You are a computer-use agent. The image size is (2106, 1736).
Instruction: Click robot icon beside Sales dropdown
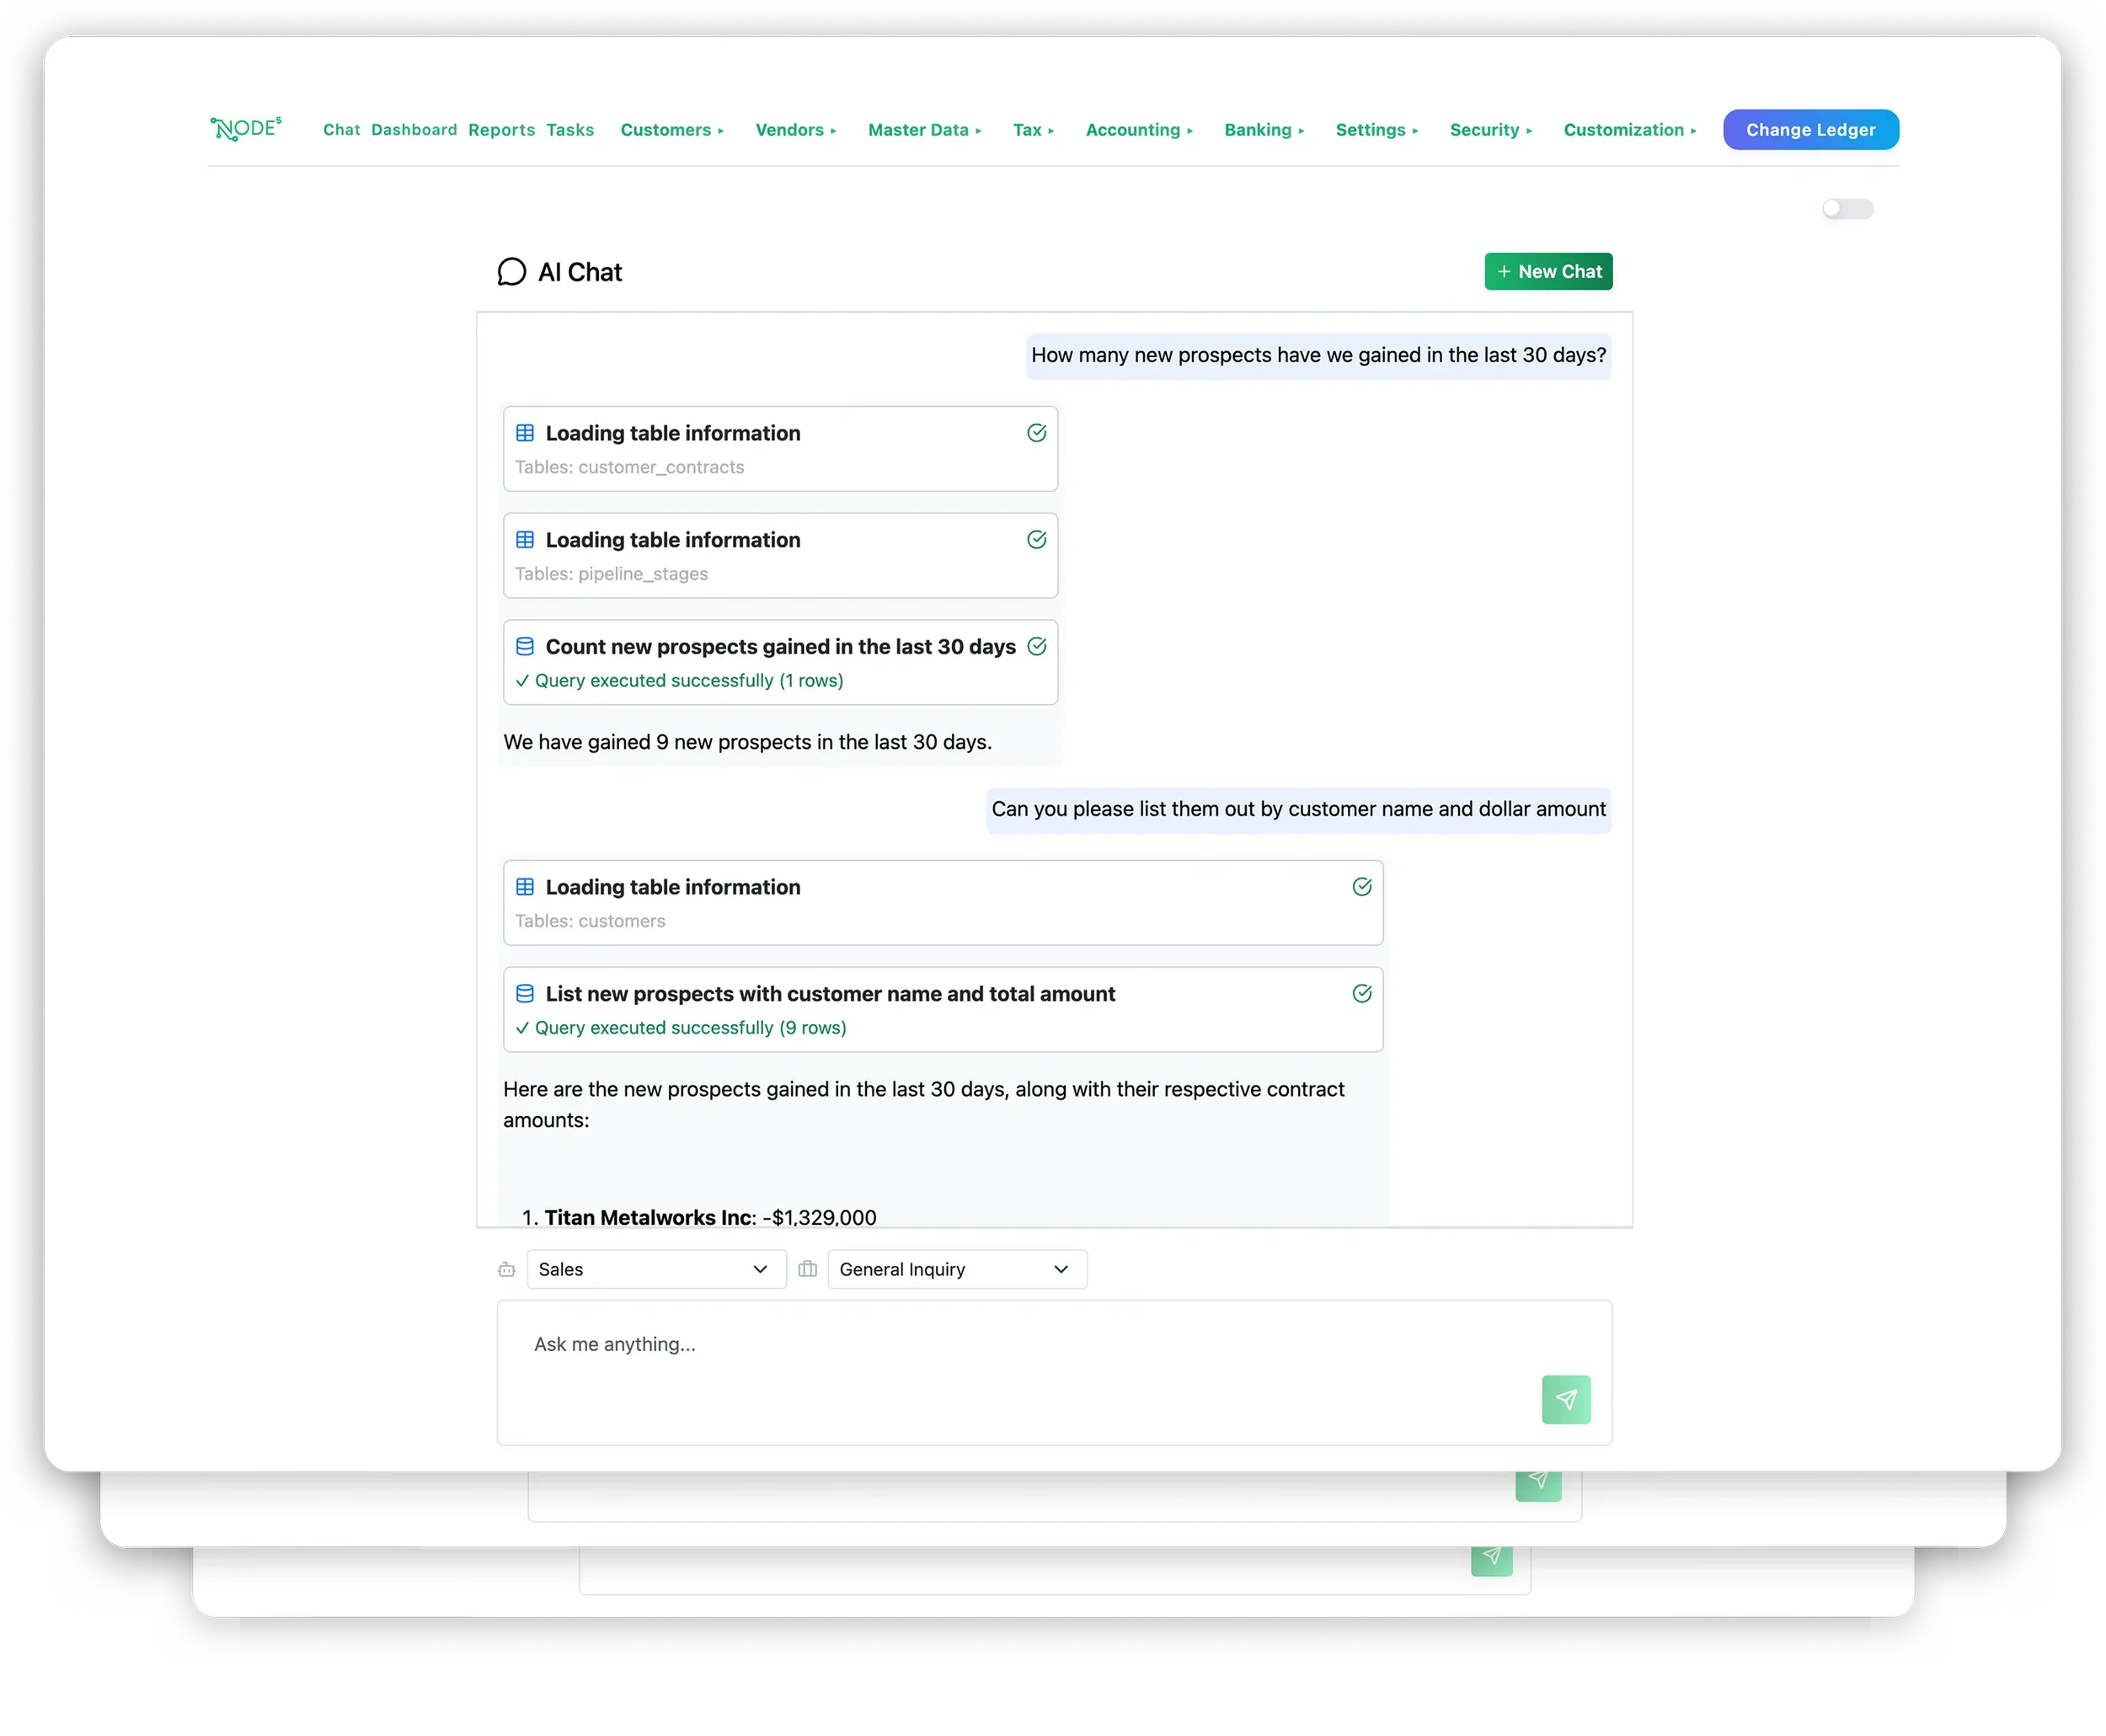tap(507, 1269)
